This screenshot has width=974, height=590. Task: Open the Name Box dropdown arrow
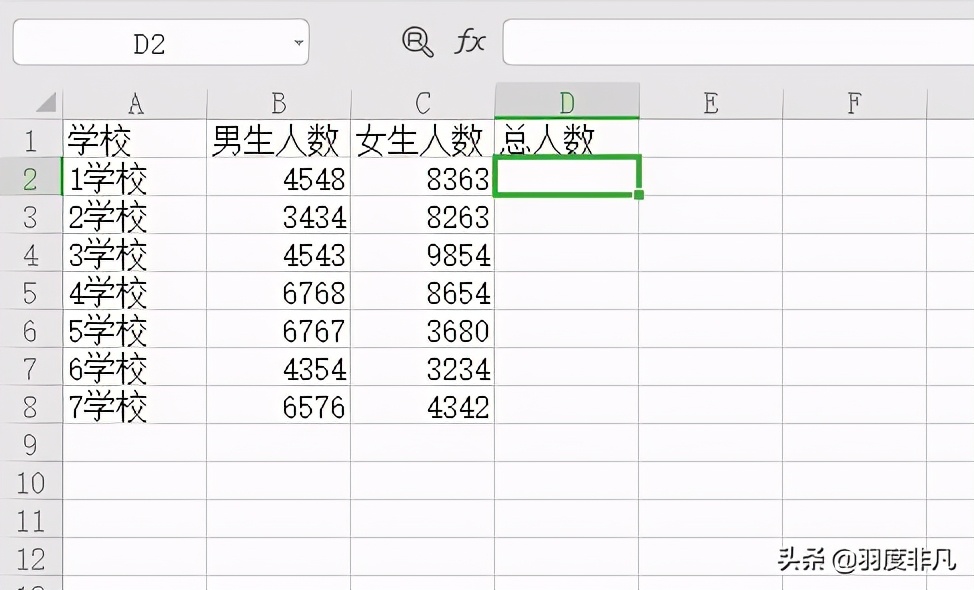point(297,42)
